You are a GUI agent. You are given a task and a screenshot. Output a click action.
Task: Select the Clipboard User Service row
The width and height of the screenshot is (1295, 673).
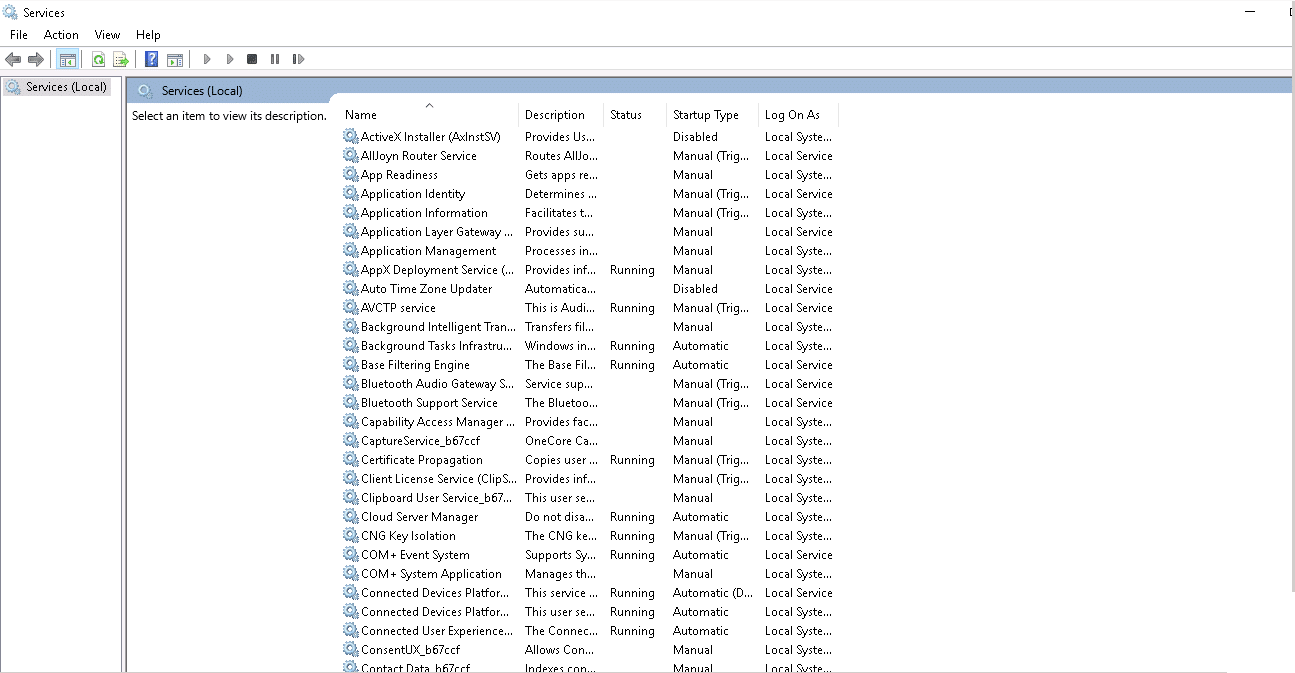click(588, 497)
